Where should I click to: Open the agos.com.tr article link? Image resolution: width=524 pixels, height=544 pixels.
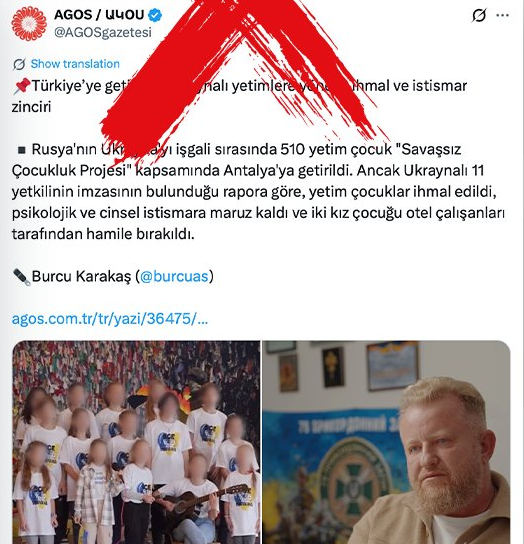pyautogui.click(x=110, y=318)
